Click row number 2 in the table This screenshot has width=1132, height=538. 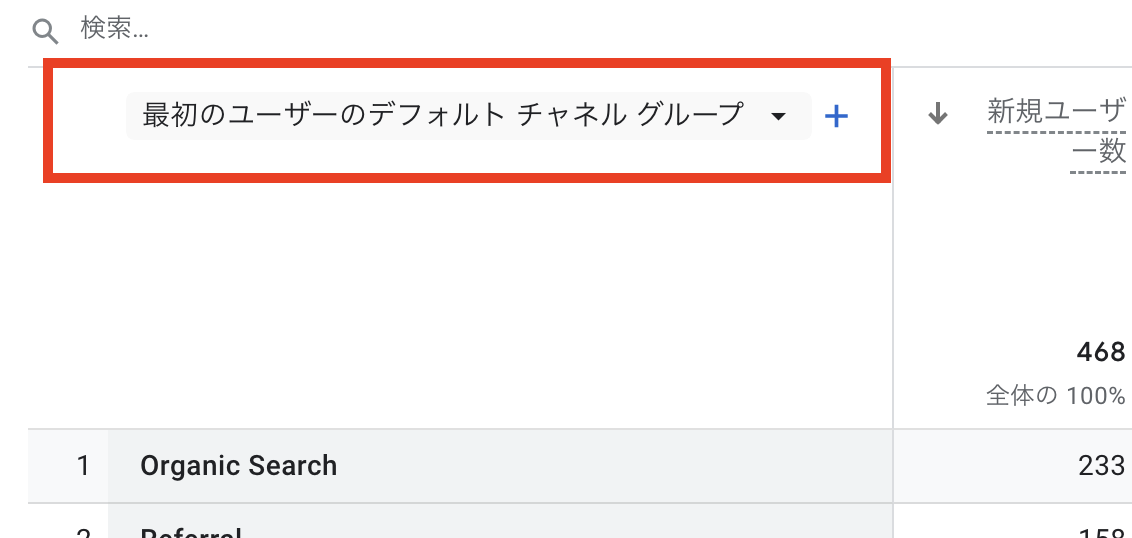point(83,533)
